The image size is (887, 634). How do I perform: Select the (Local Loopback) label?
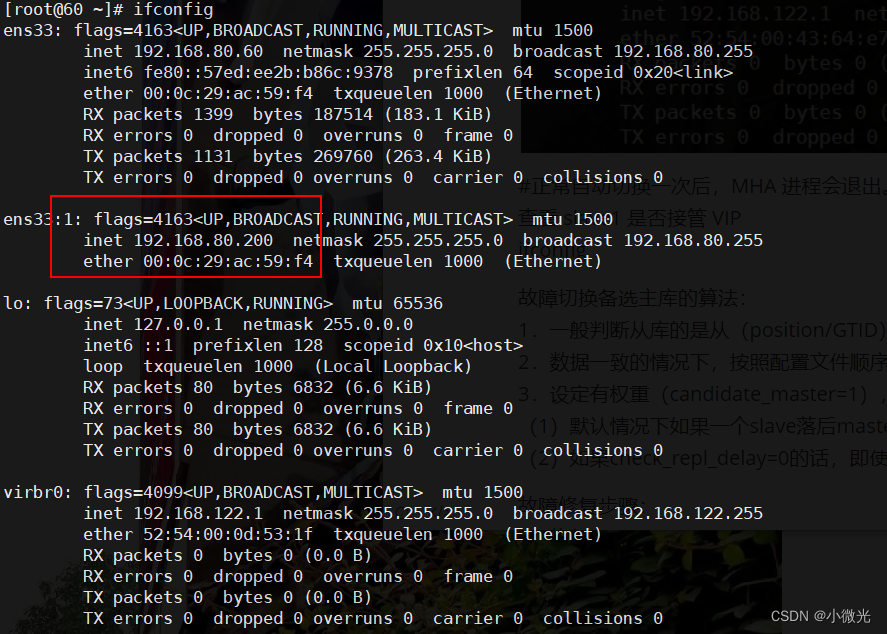coord(393,366)
